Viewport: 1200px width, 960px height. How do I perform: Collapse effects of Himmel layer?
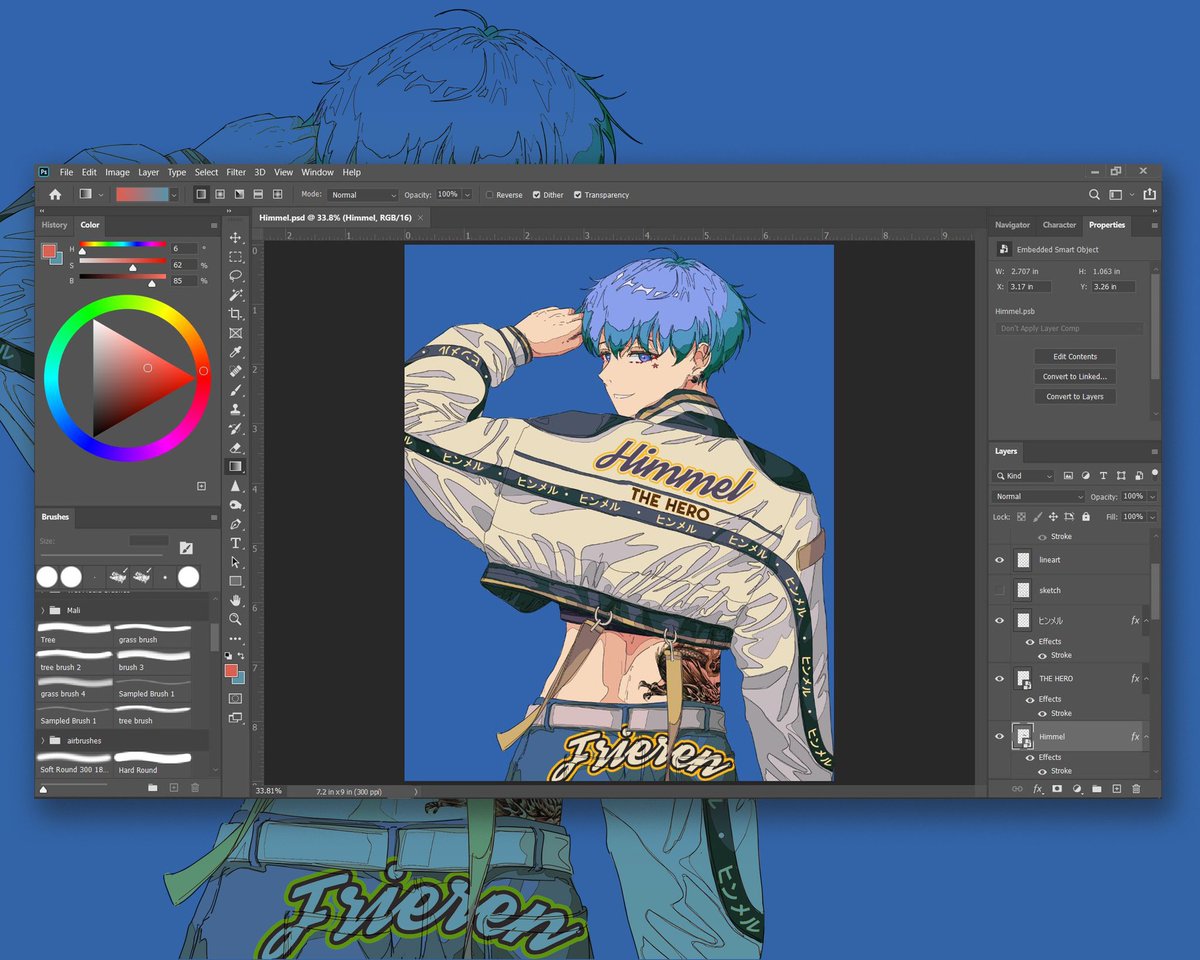(x=1146, y=737)
